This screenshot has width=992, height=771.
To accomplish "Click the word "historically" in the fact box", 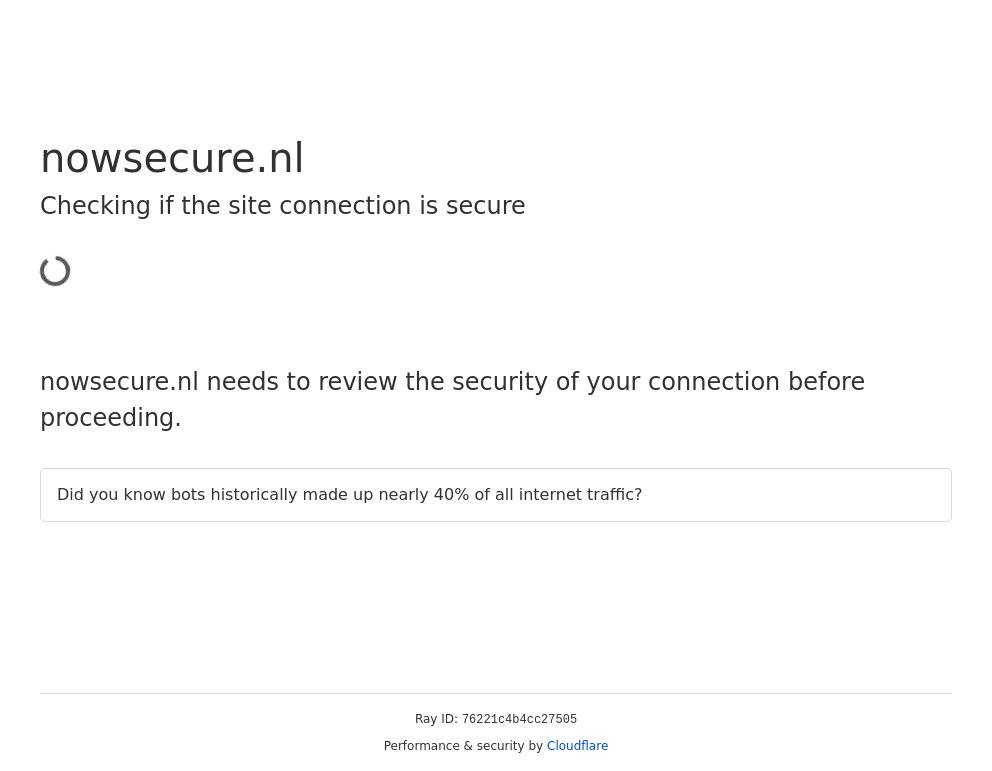I will click(256, 495).
